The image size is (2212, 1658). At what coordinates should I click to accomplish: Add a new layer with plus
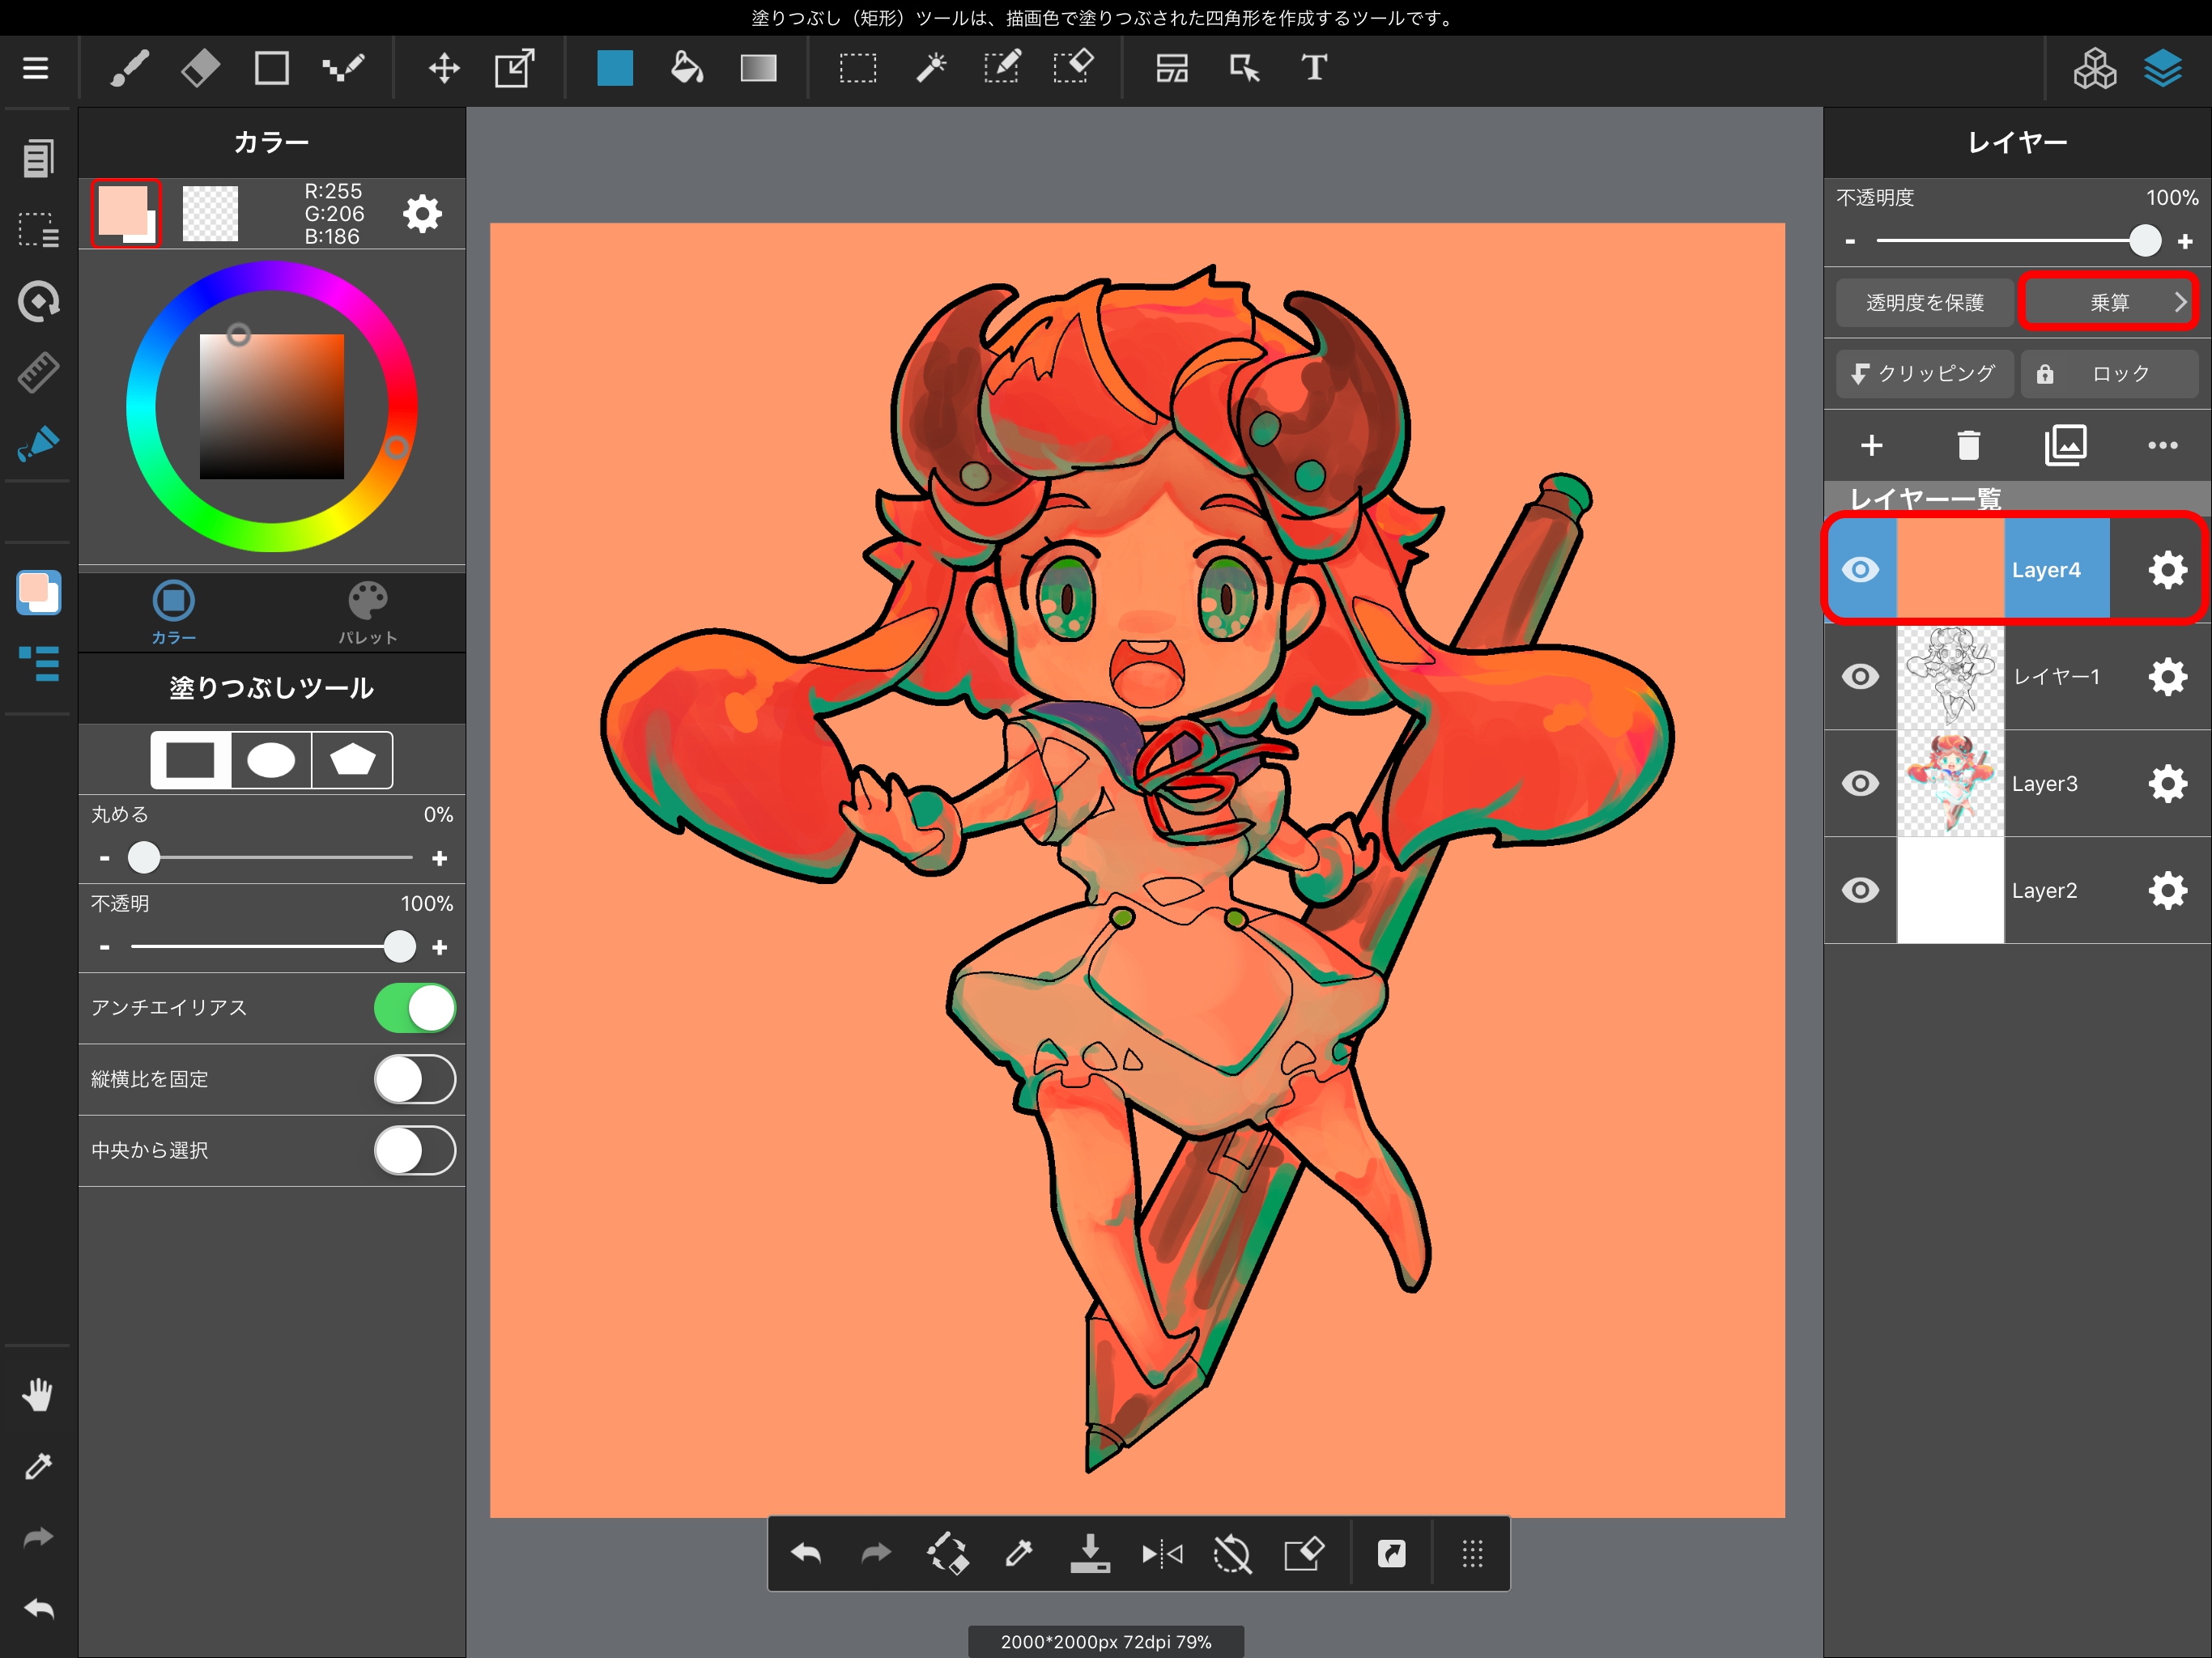(1872, 445)
